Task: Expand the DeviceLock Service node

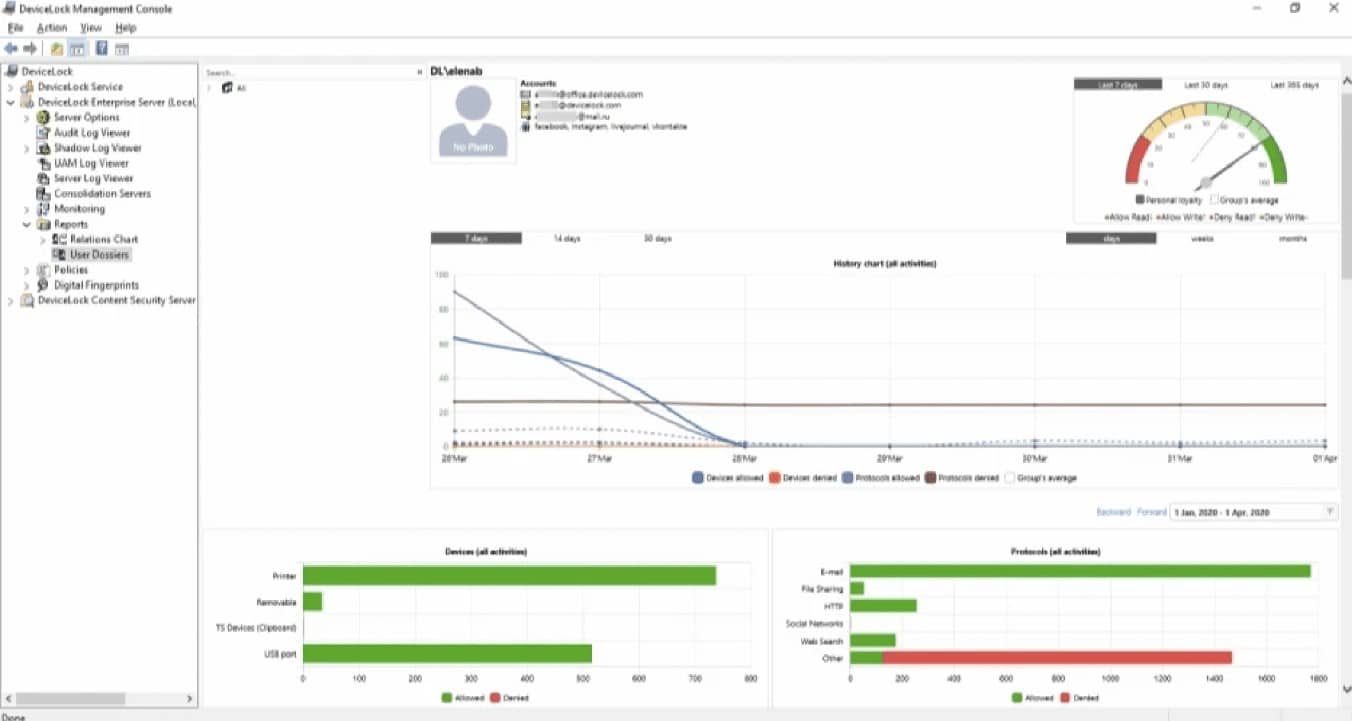Action: tap(11, 87)
